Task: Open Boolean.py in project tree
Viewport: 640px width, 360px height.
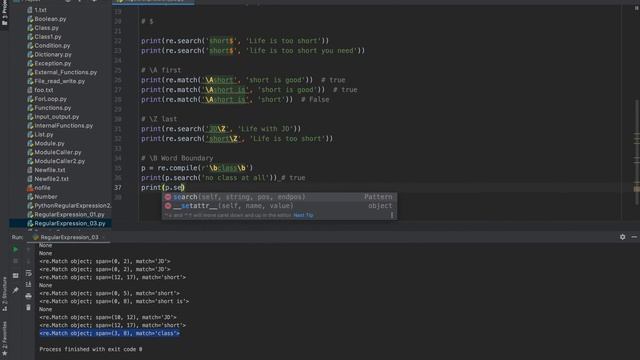Action: tap(50, 19)
